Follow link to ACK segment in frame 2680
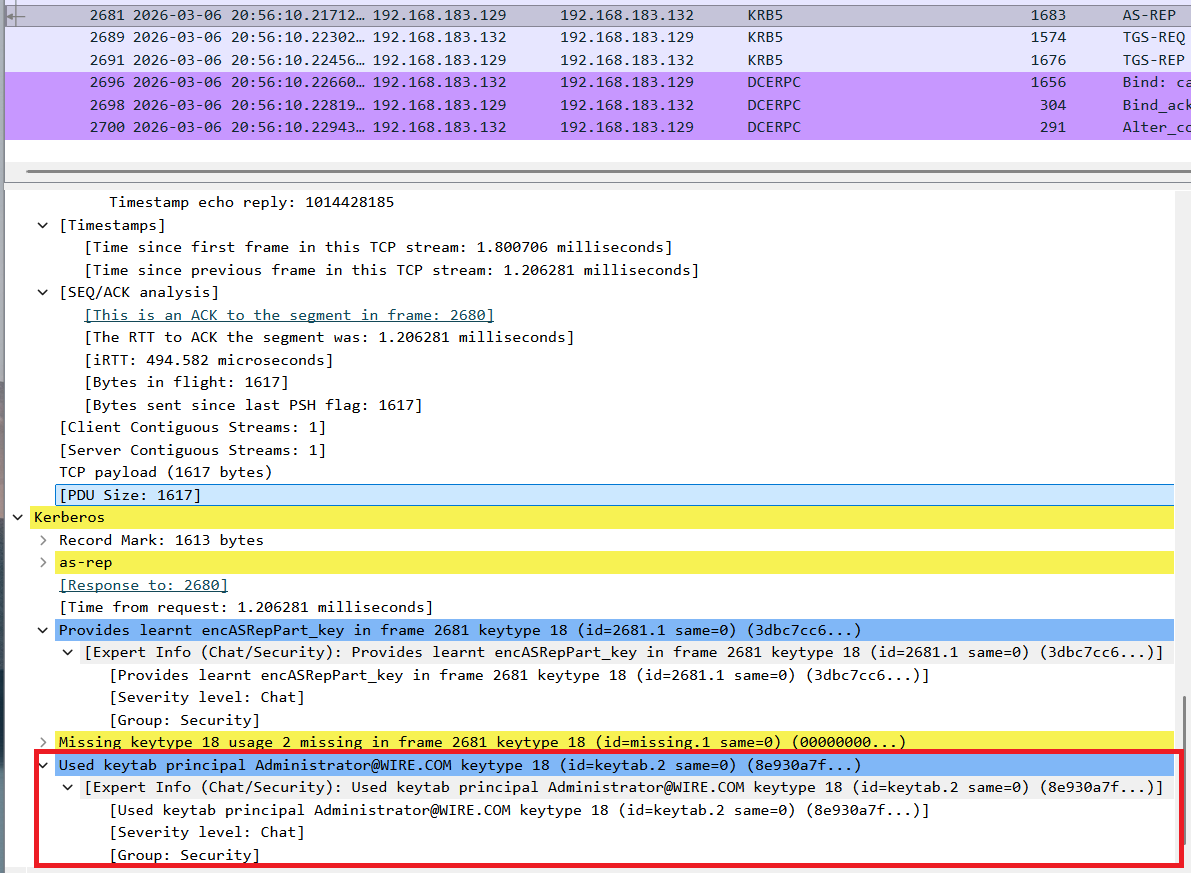1191x873 pixels. click(289, 315)
